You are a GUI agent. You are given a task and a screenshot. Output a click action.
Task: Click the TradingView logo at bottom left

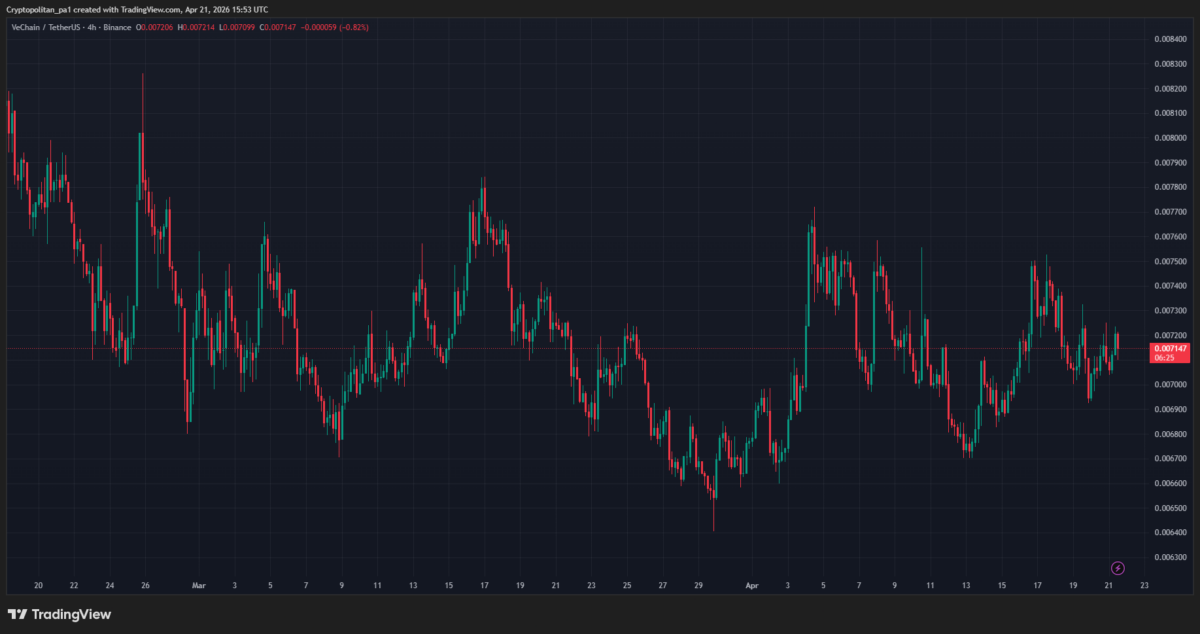tap(60, 614)
